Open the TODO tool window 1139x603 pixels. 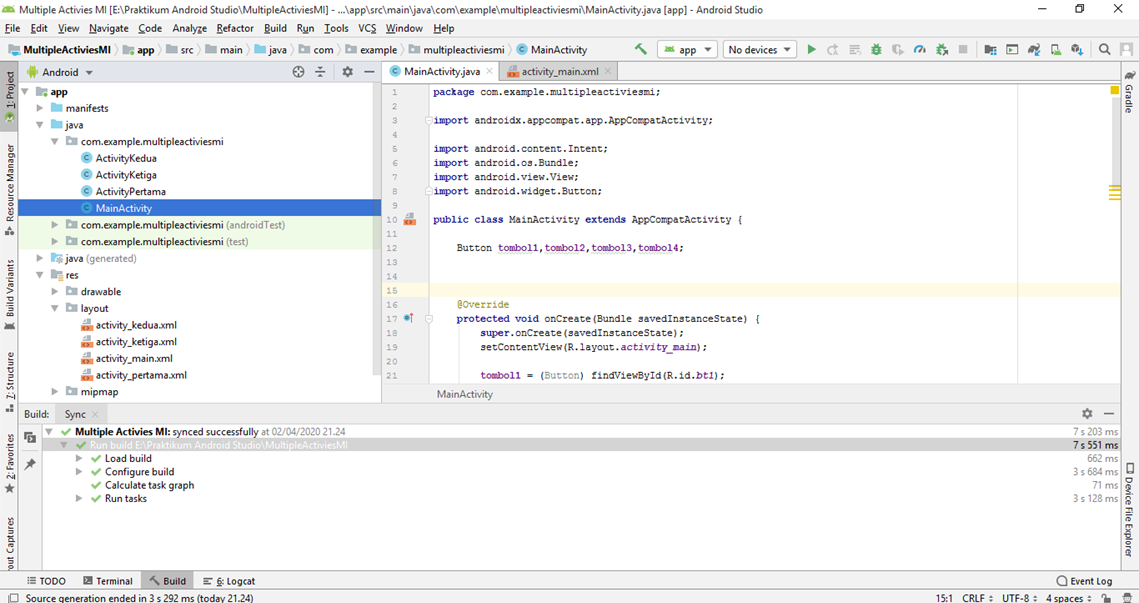[x=46, y=581]
